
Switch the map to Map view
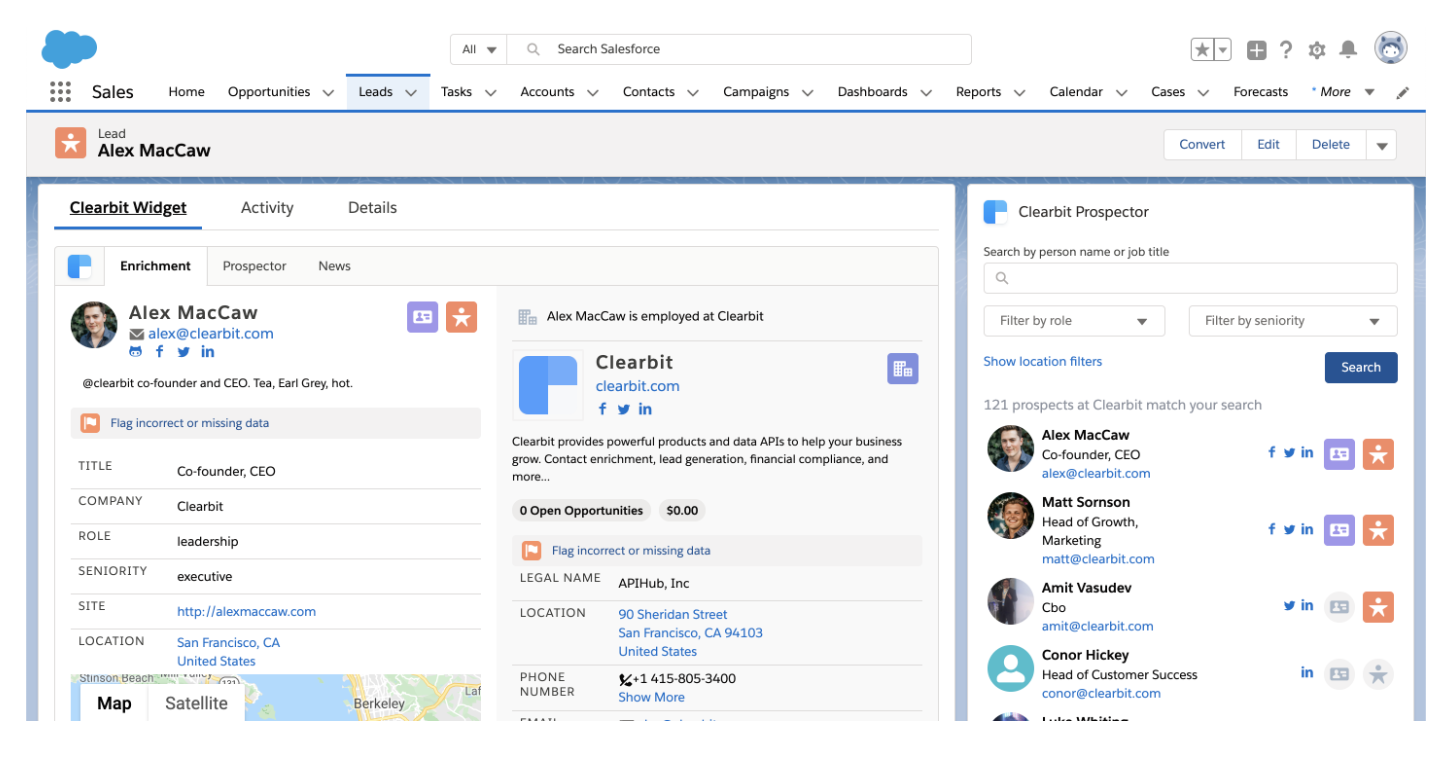click(x=114, y=703)
